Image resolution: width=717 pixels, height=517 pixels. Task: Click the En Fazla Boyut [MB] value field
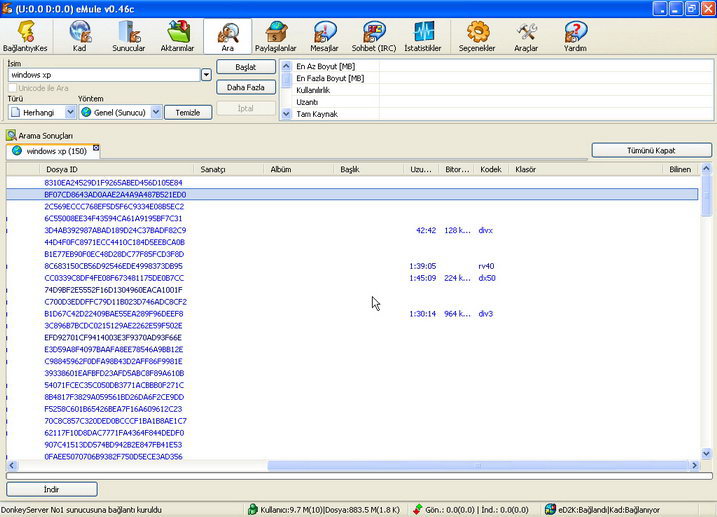tap(545, 78)
